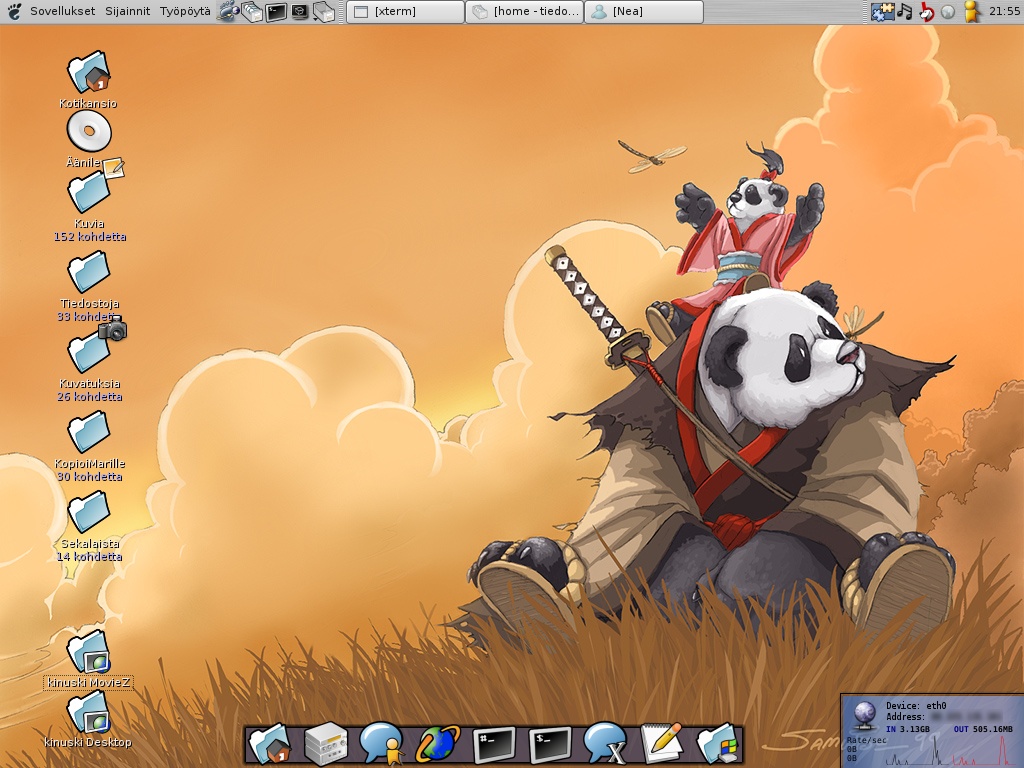Open the Tiedostoja folder icon
Screen dimensions: 1024x768
click(x=89, y=271)
